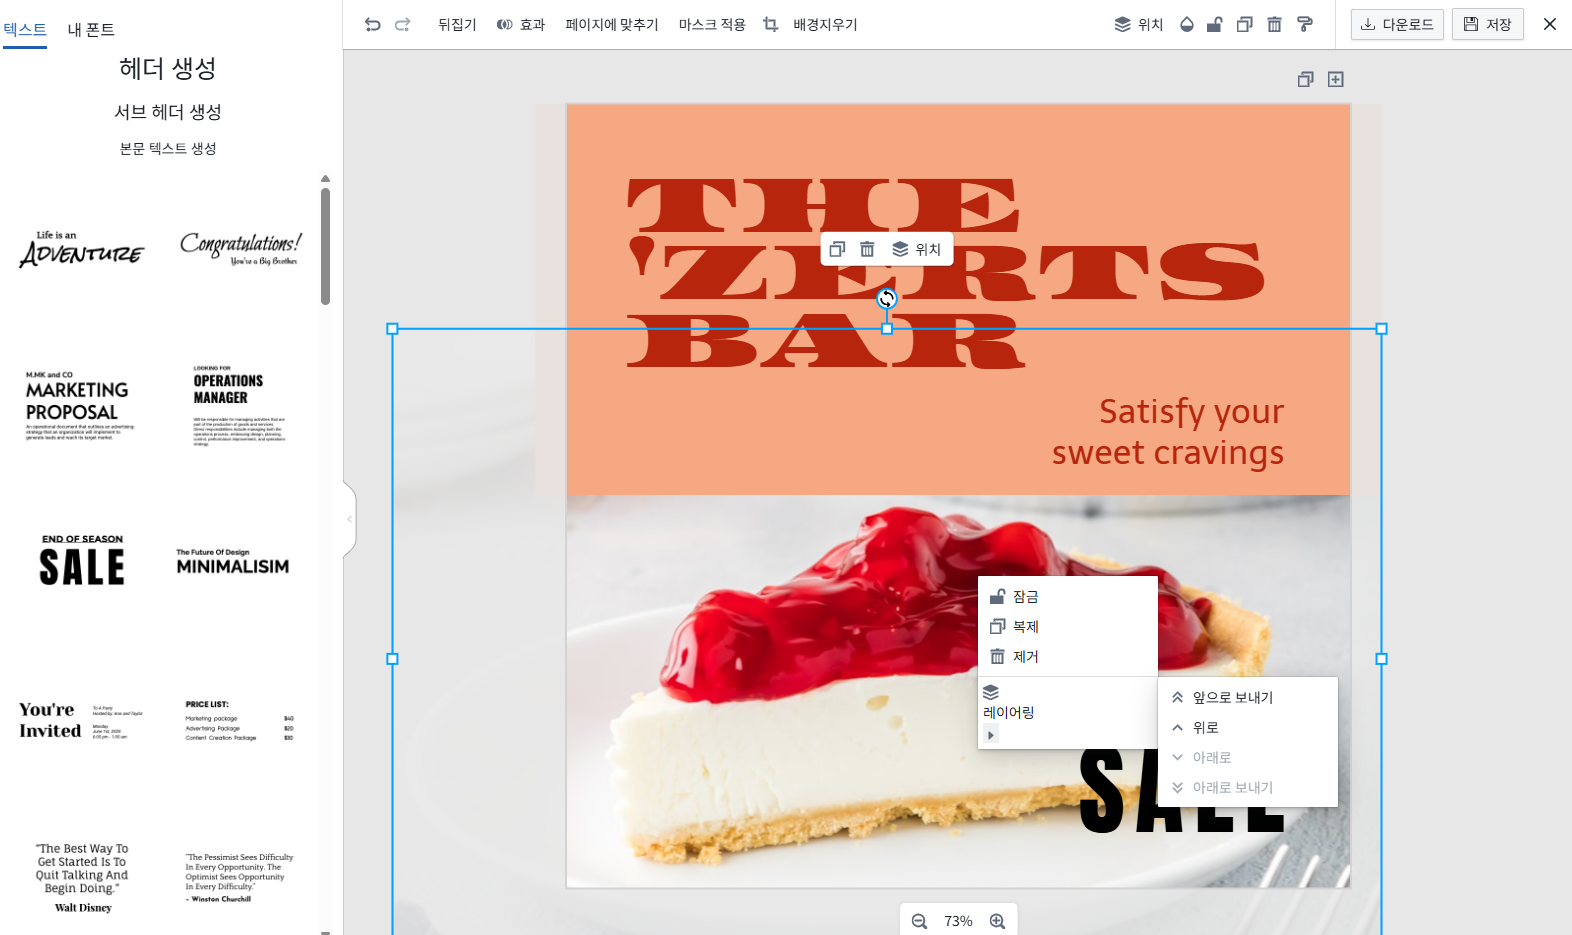Select the paint roller style copy icon

pos(1304,24)
